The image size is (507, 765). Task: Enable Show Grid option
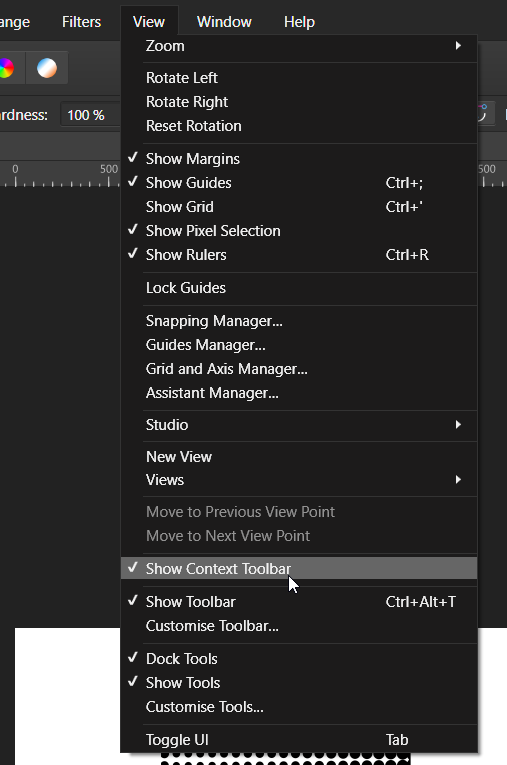coord(299,206)
